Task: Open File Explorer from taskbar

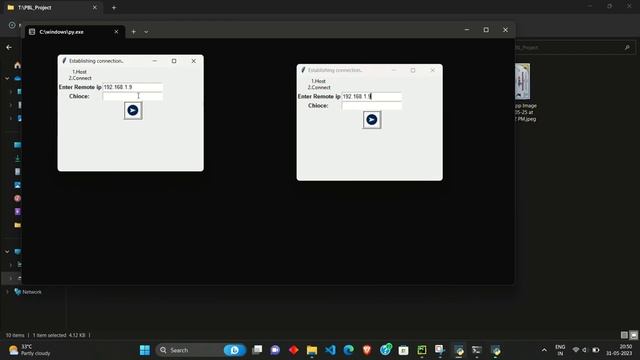Action: click(x=312, y=350)
